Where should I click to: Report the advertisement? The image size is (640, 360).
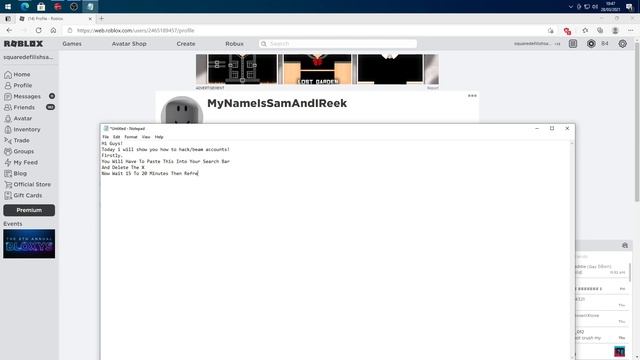[x=433, y=88]
